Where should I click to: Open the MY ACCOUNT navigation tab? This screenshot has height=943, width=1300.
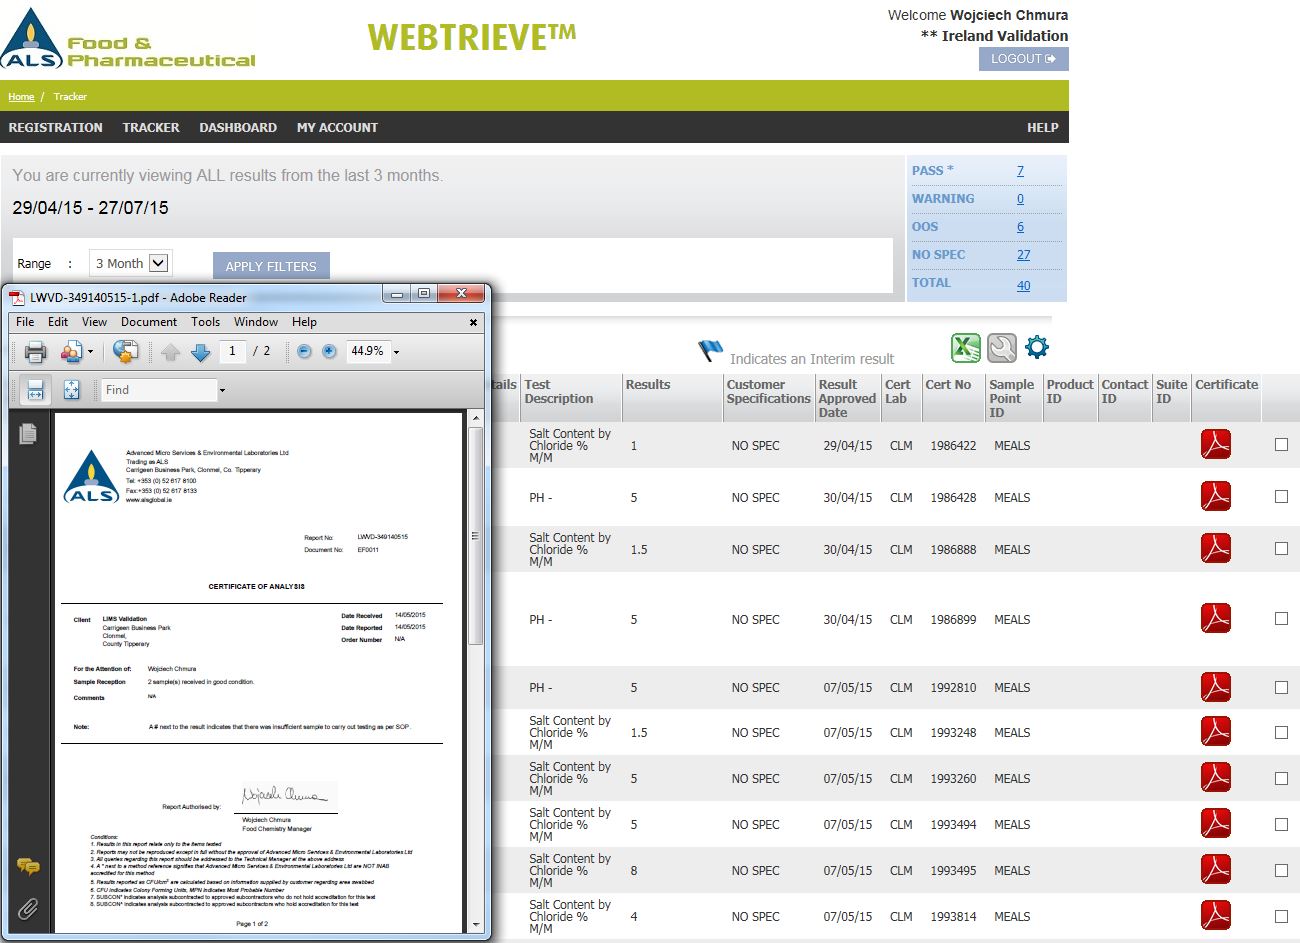pyautogui.click(x=337, y=128)
